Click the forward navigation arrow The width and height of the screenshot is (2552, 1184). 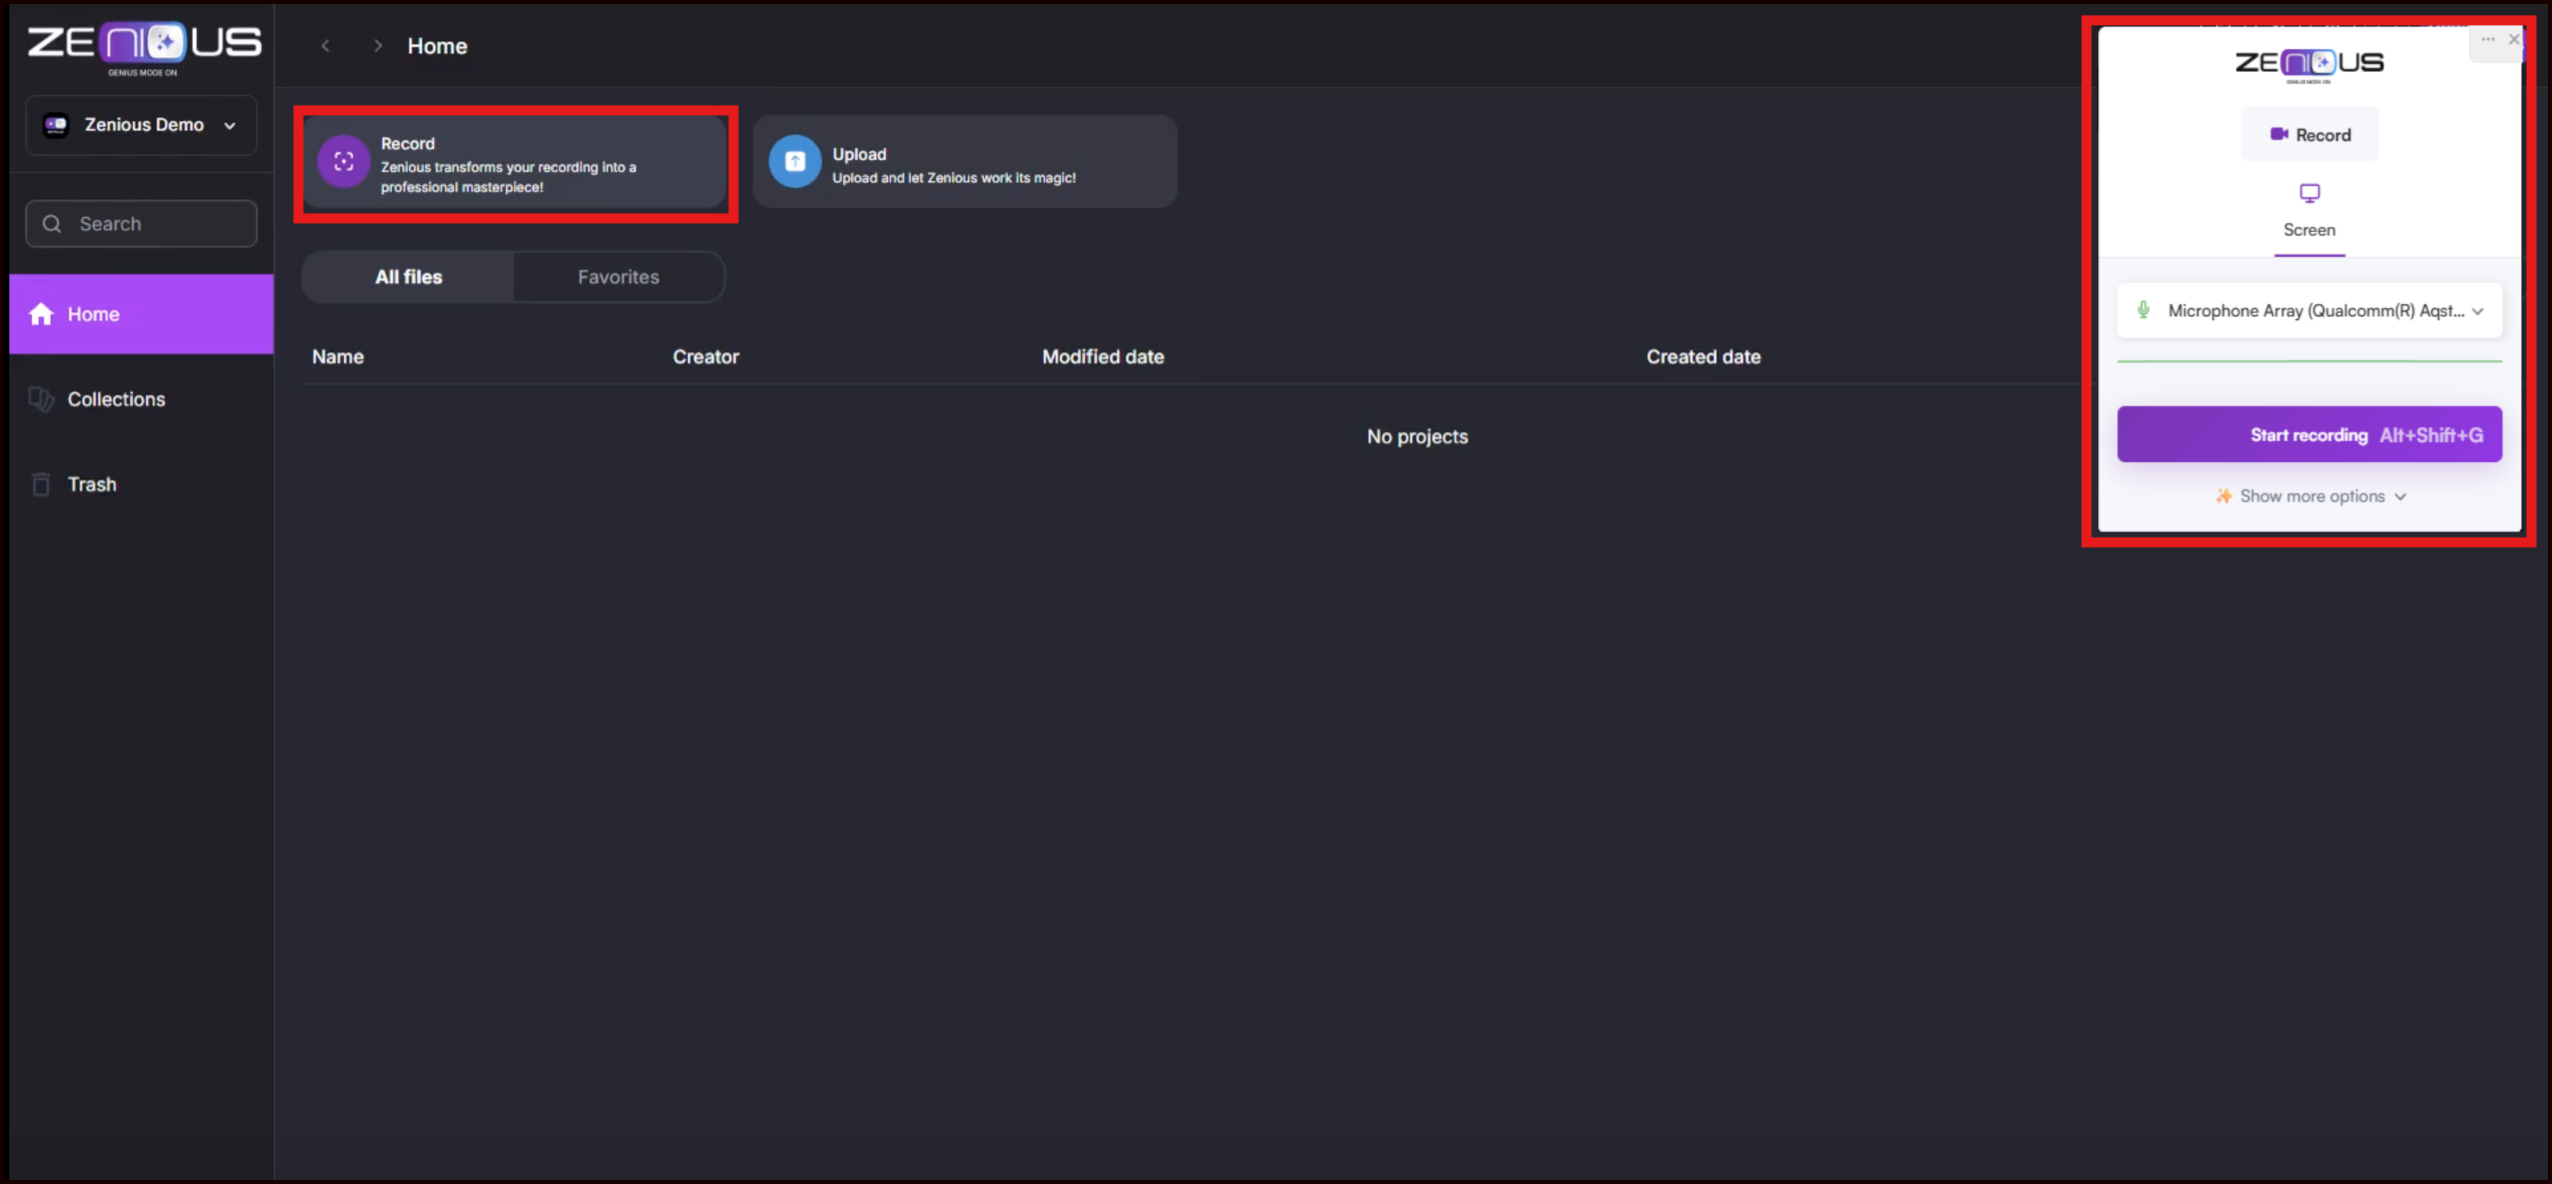377,46
